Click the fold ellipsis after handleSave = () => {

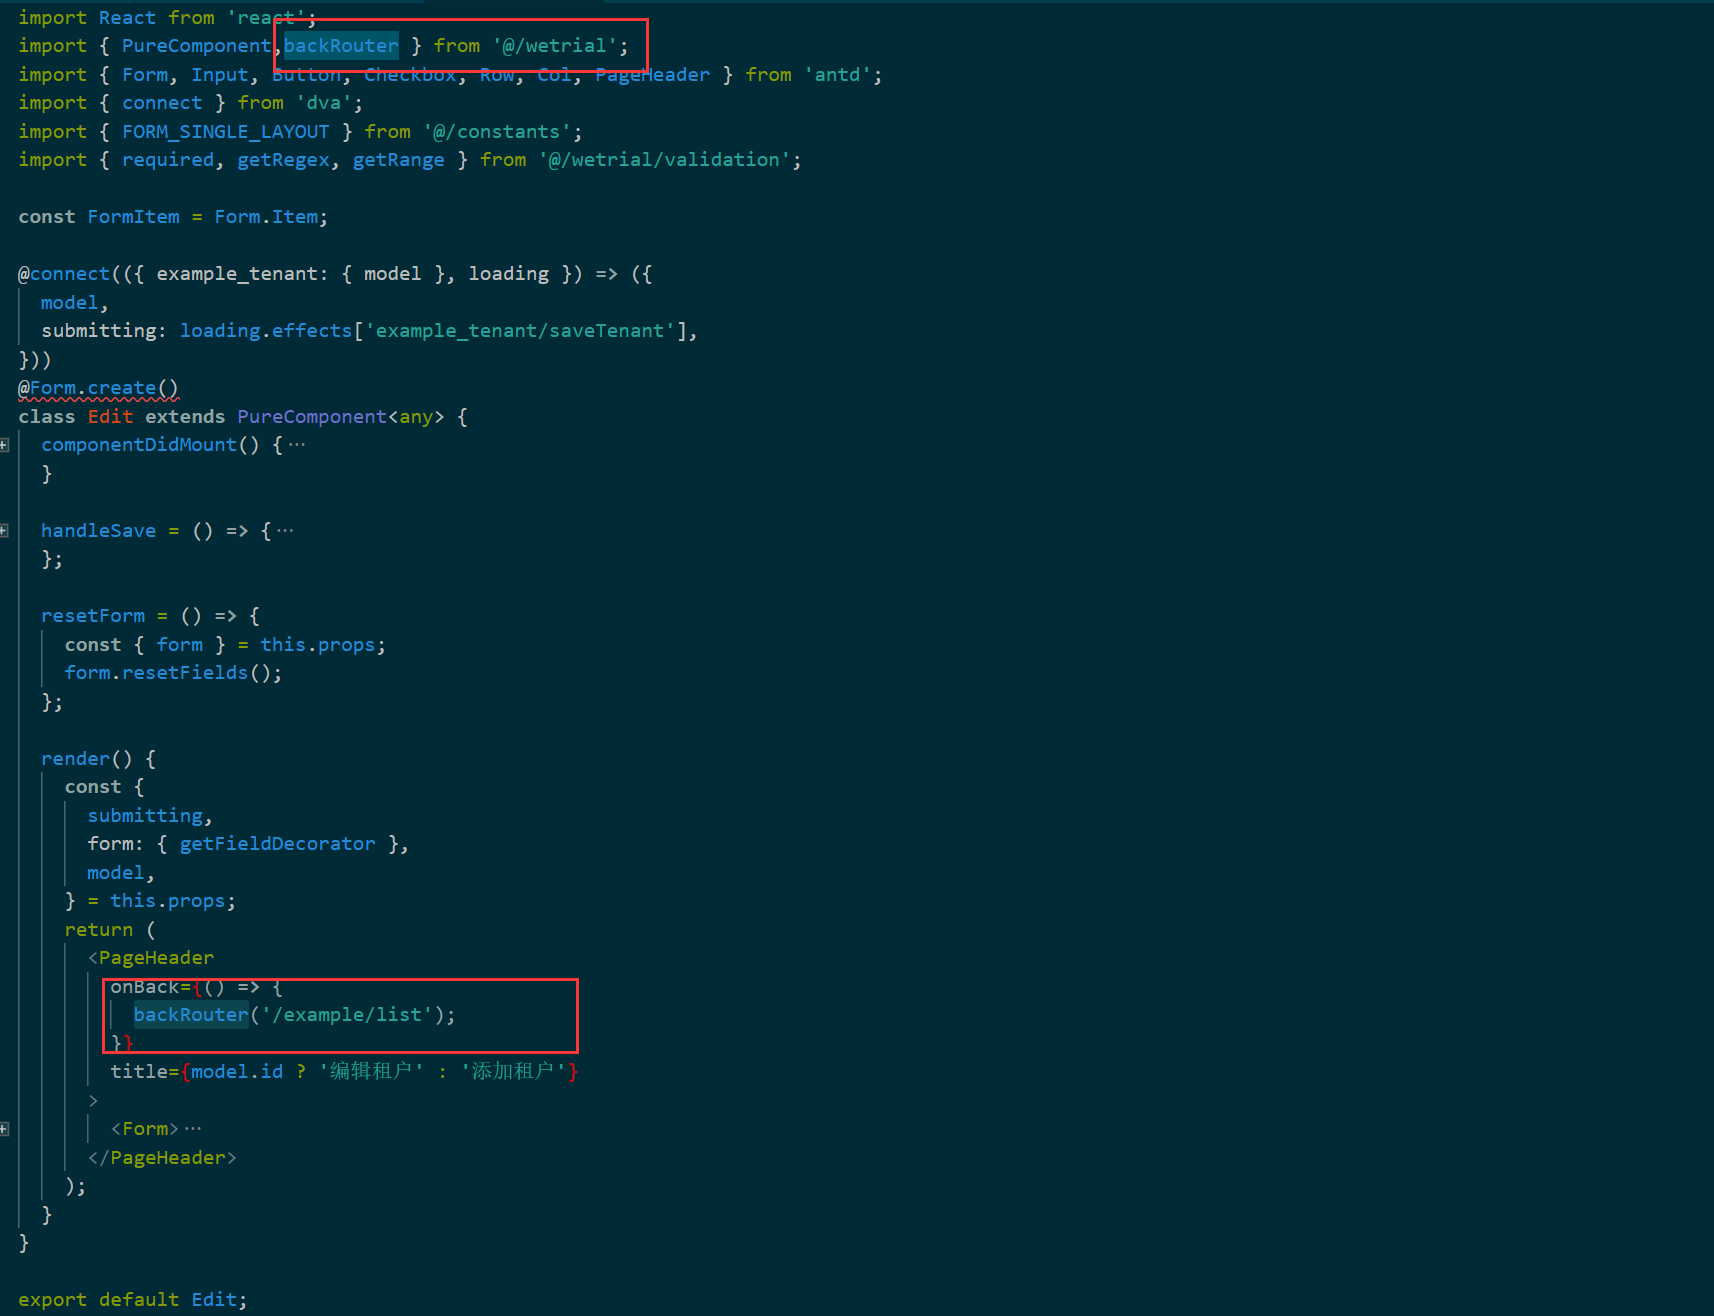click(x=285, y=531)
